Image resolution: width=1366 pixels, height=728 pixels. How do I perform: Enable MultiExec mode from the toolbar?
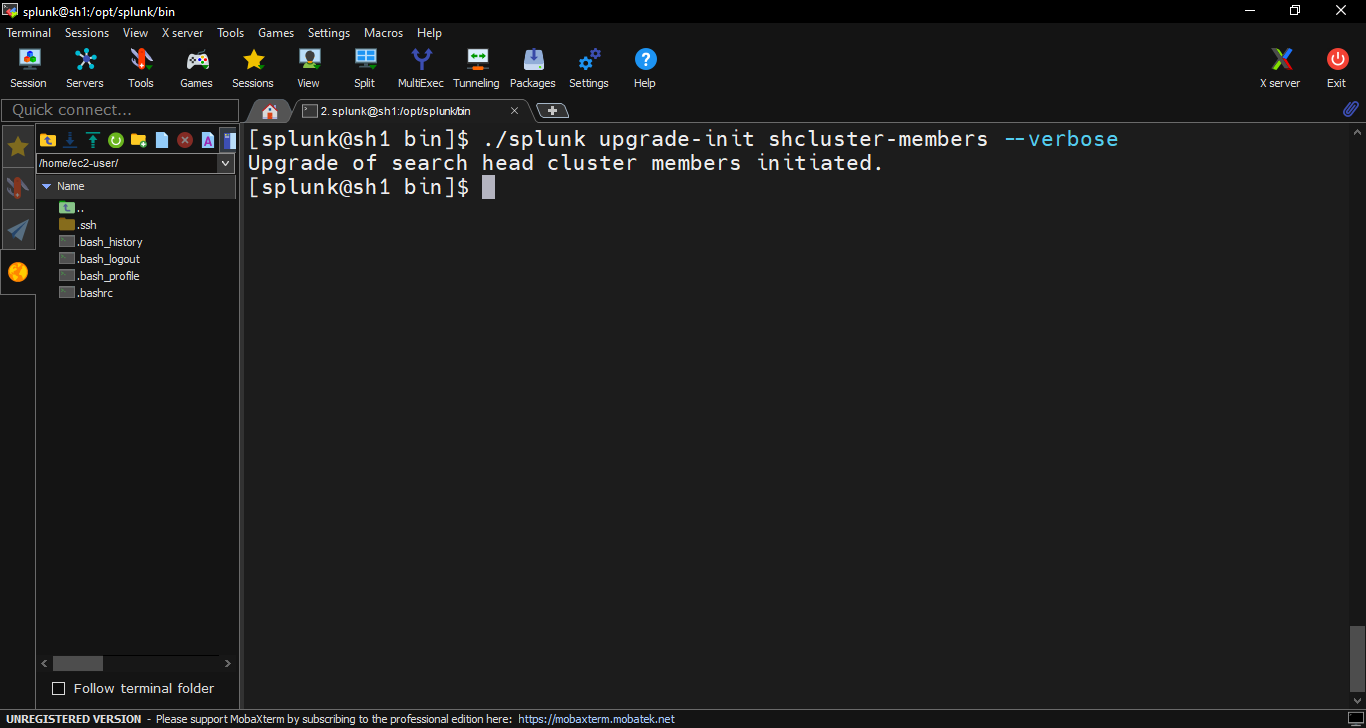(421, 68)
